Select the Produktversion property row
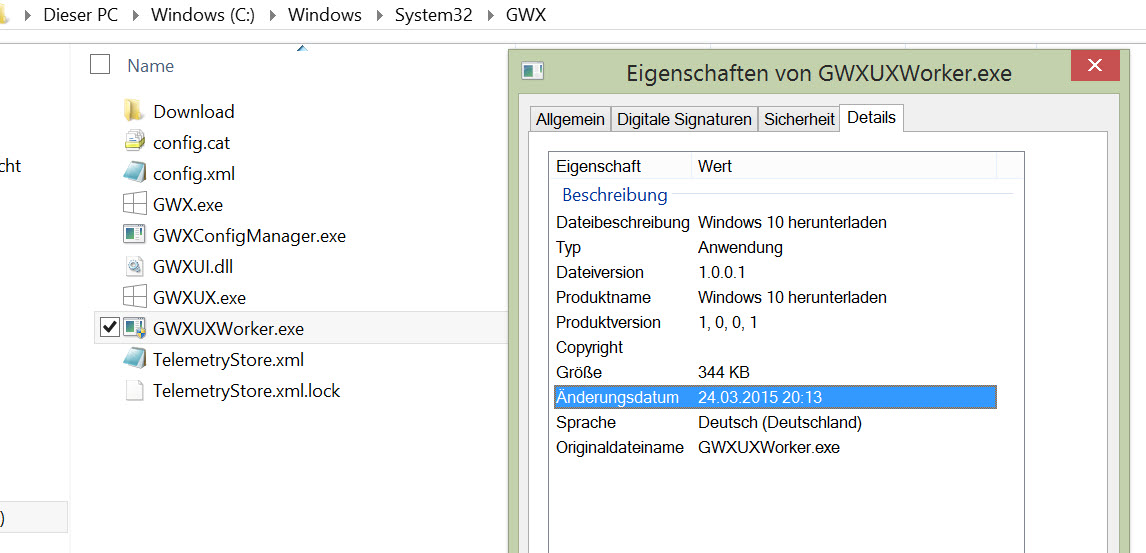This screenshot has height=553, width=1146. click(775, 322)
